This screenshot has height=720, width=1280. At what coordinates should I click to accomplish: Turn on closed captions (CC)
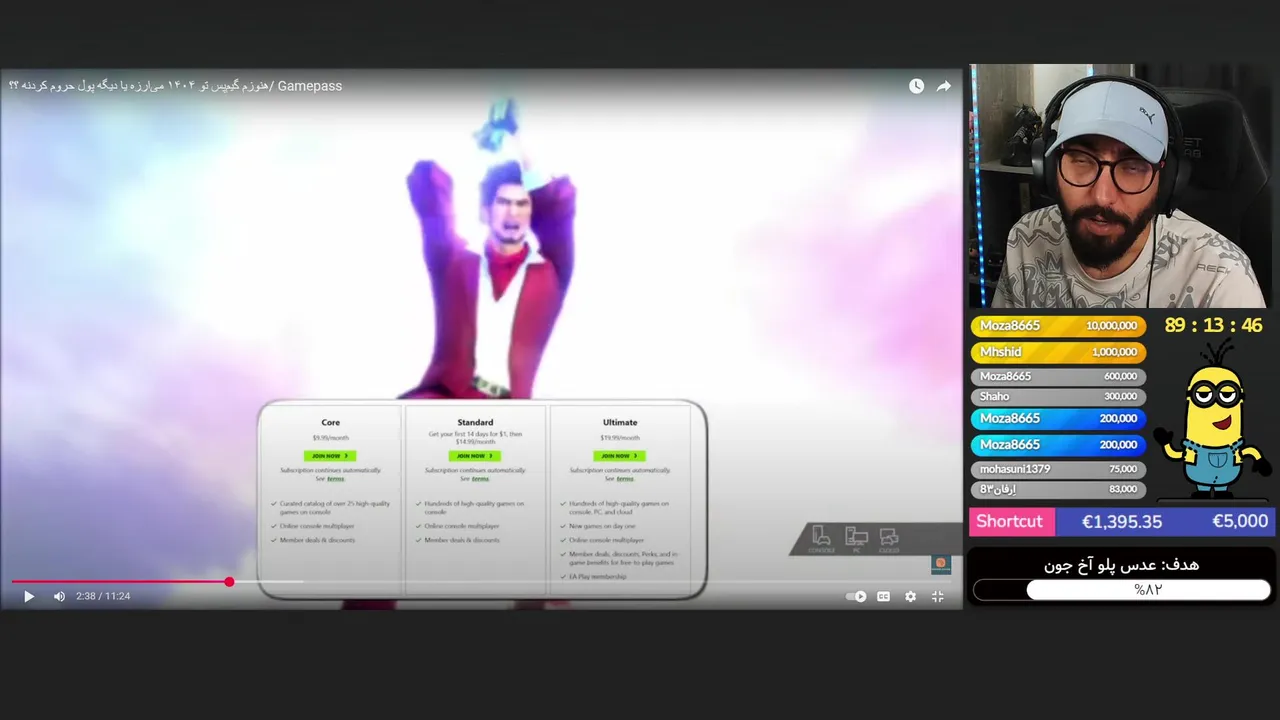point(883,596)
